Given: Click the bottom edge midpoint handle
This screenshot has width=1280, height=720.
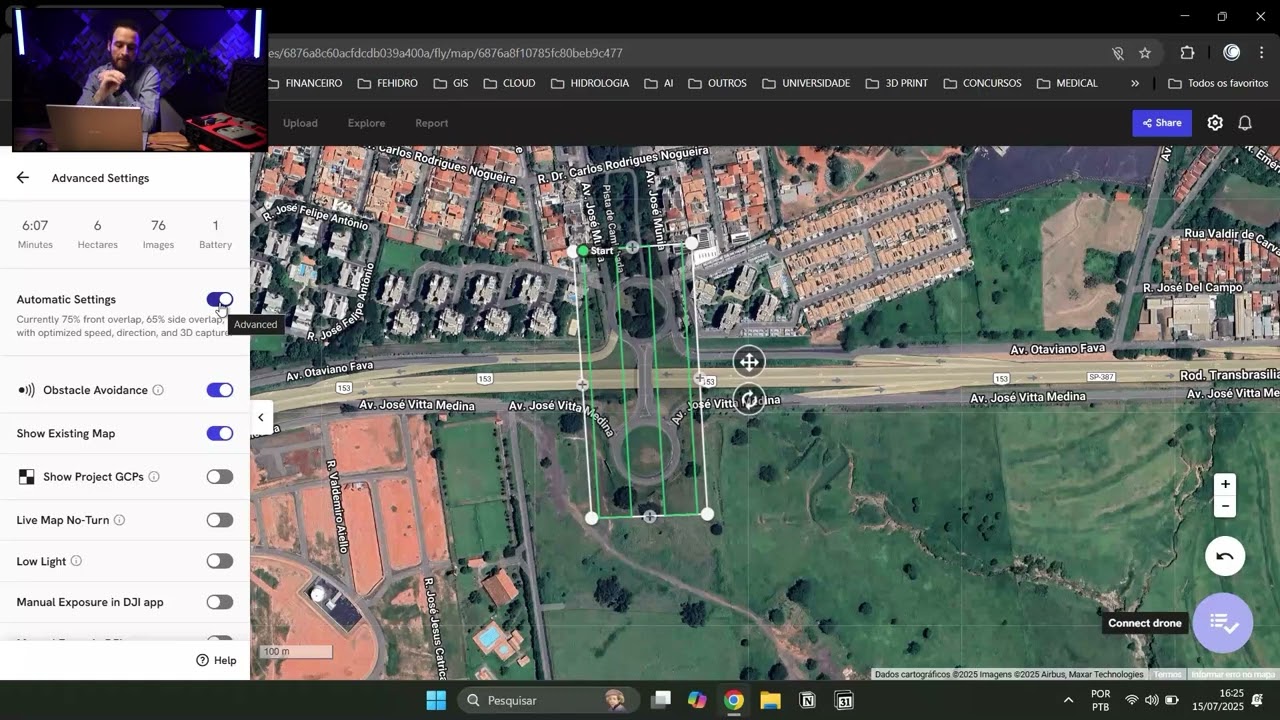Looking at the screenshot, I should point(650,517).
